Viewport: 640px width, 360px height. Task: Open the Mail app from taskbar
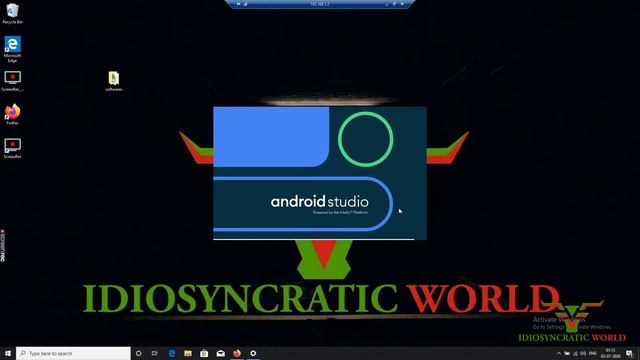[220, 353]
